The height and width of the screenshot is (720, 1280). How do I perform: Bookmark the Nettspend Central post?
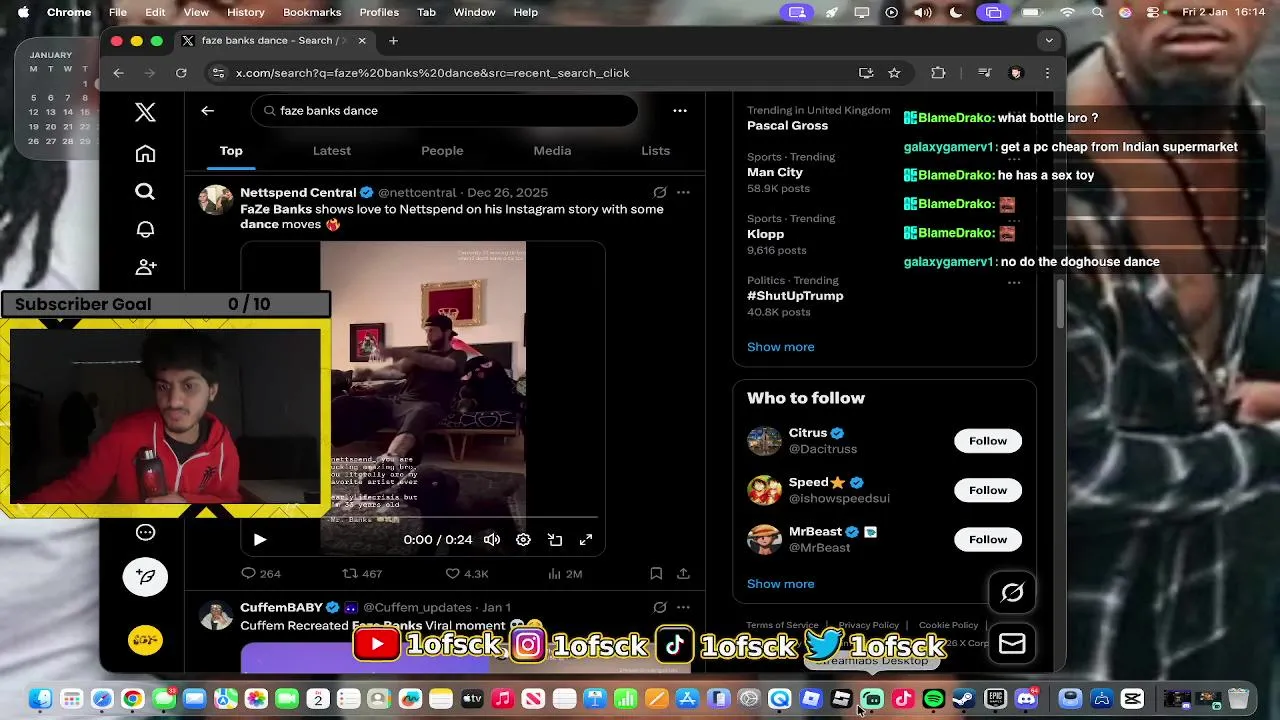tap(656, 573)
